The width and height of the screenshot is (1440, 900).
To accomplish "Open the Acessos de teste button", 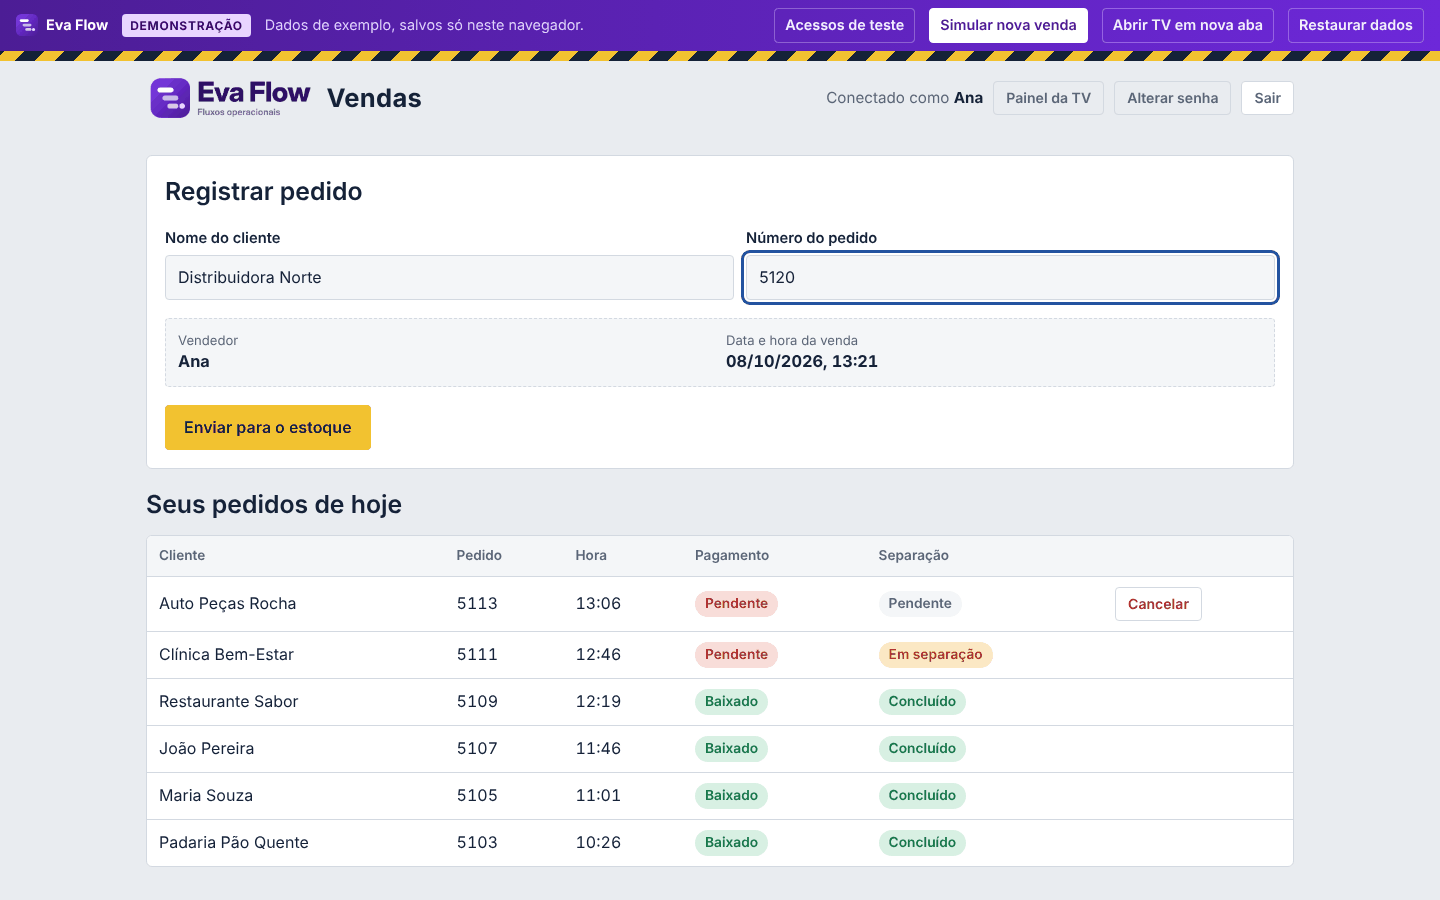I will (x=844, y=25).
